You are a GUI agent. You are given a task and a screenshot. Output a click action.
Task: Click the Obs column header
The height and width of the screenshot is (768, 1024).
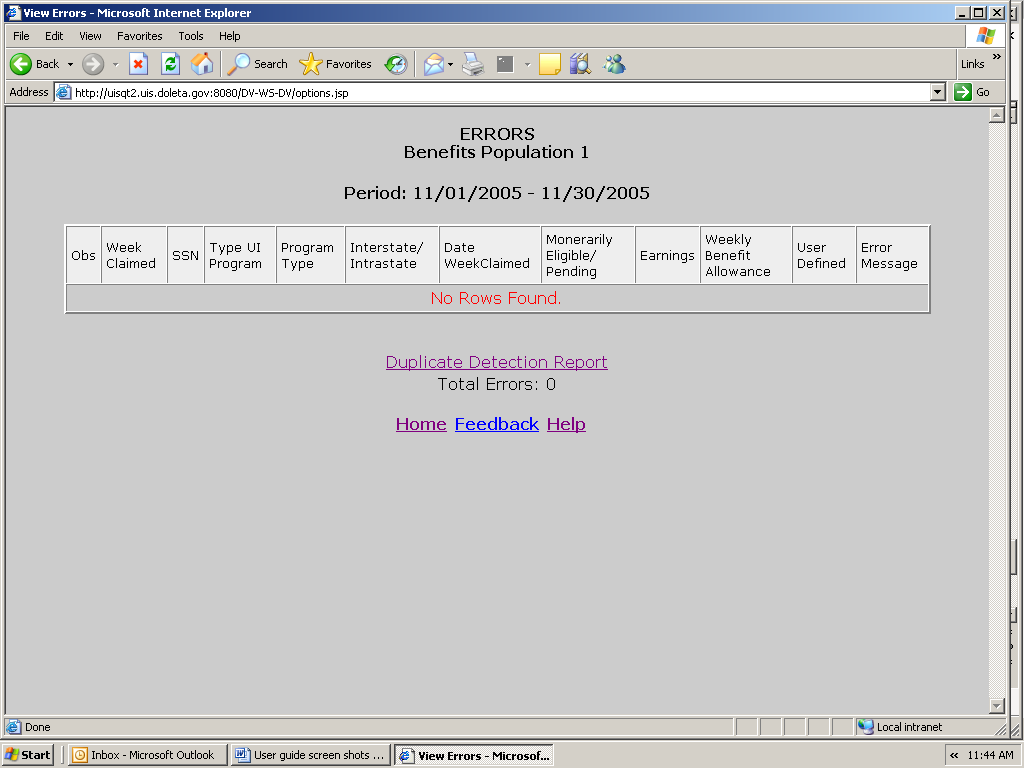tap(84, 255)
